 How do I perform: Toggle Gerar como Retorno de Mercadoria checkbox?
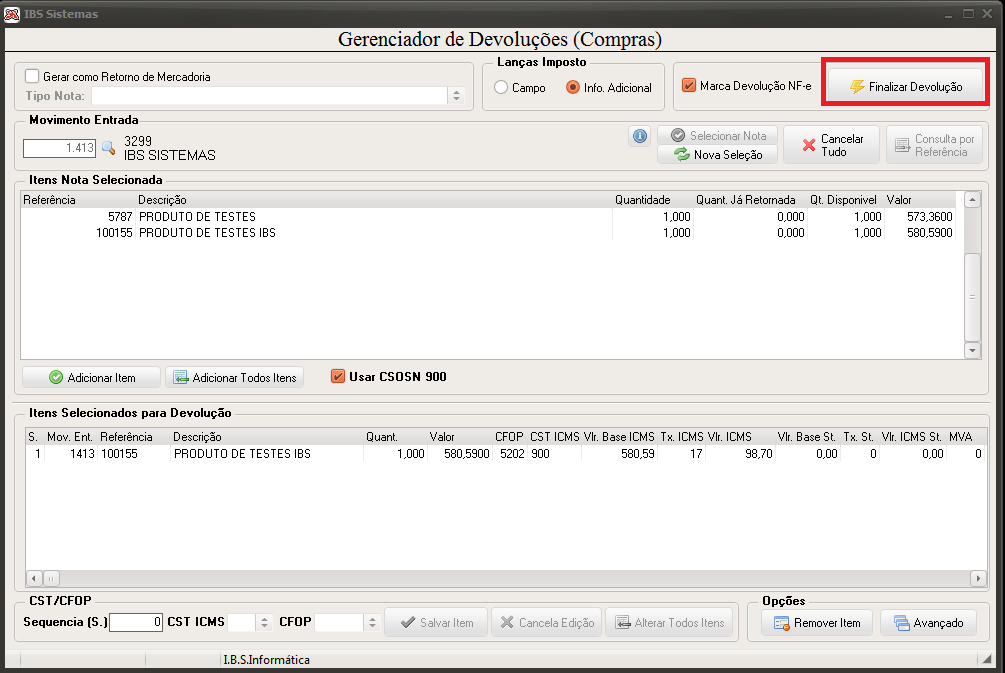pyautogui.click(x=32, y=76)
